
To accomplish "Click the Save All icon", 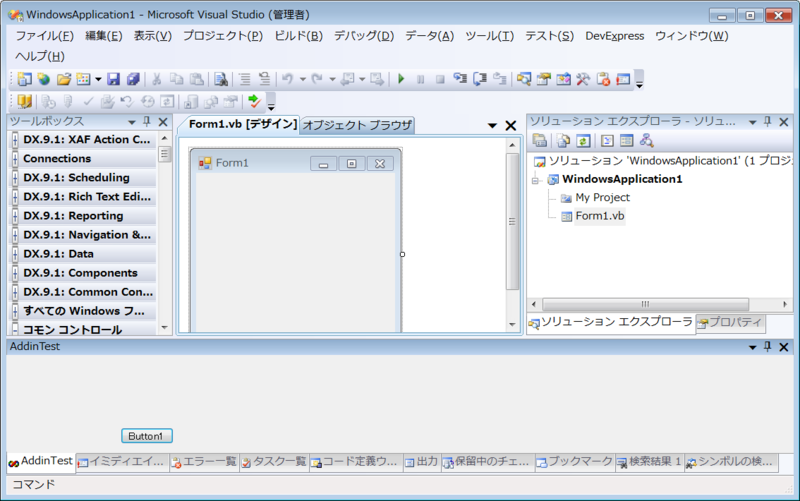I will click(x=133, y=79).
